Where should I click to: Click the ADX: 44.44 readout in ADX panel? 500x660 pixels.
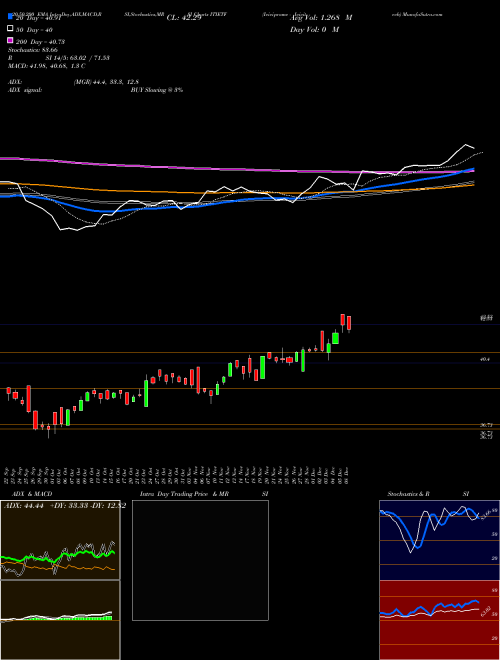23,505
